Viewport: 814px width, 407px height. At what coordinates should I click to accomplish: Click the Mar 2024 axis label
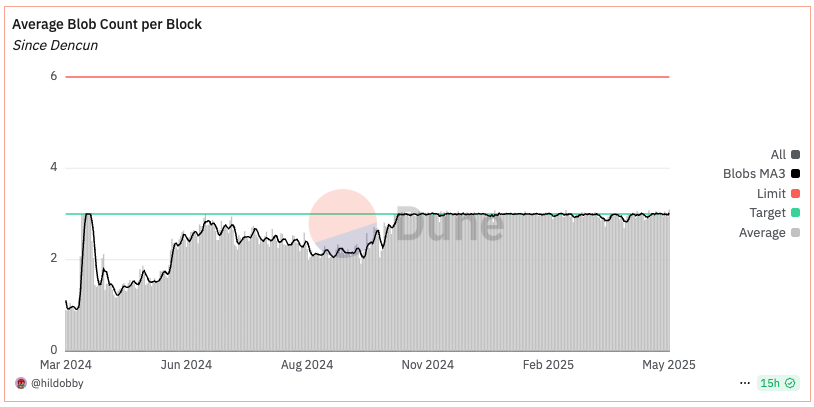[65, 365]
